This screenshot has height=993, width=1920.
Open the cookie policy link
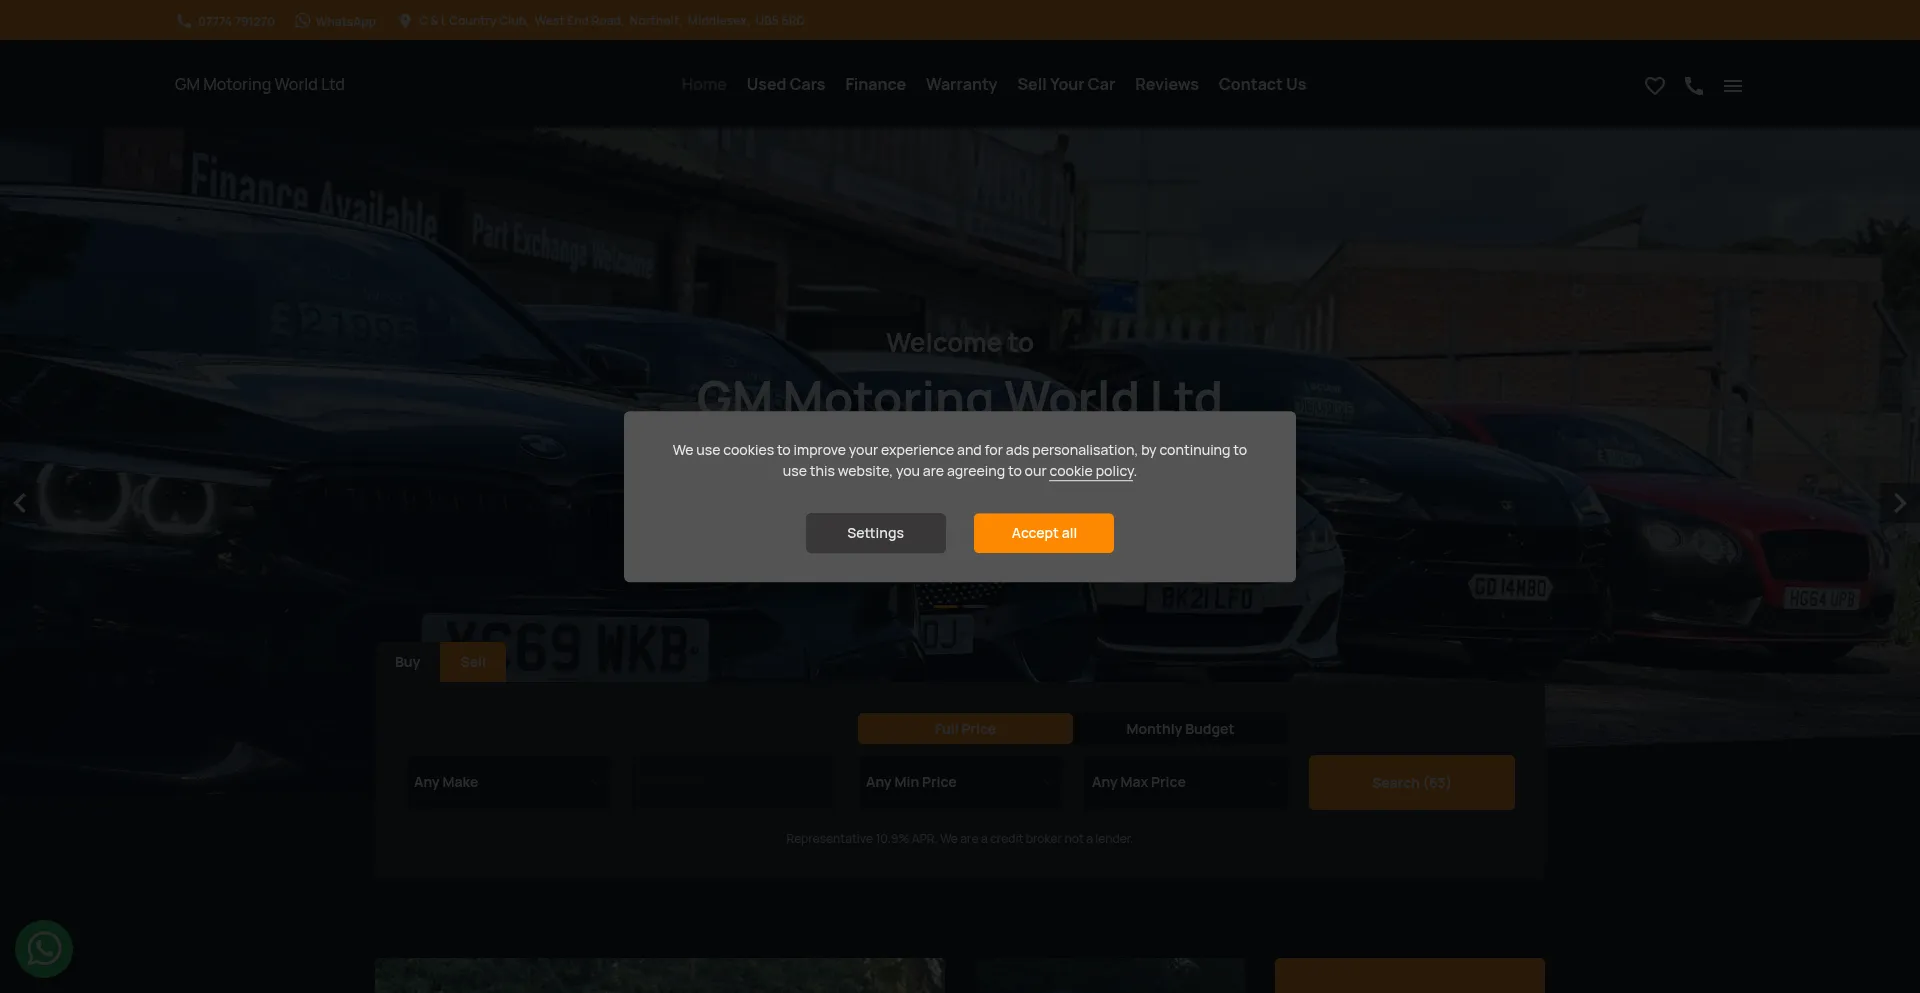pos(1091,471)
